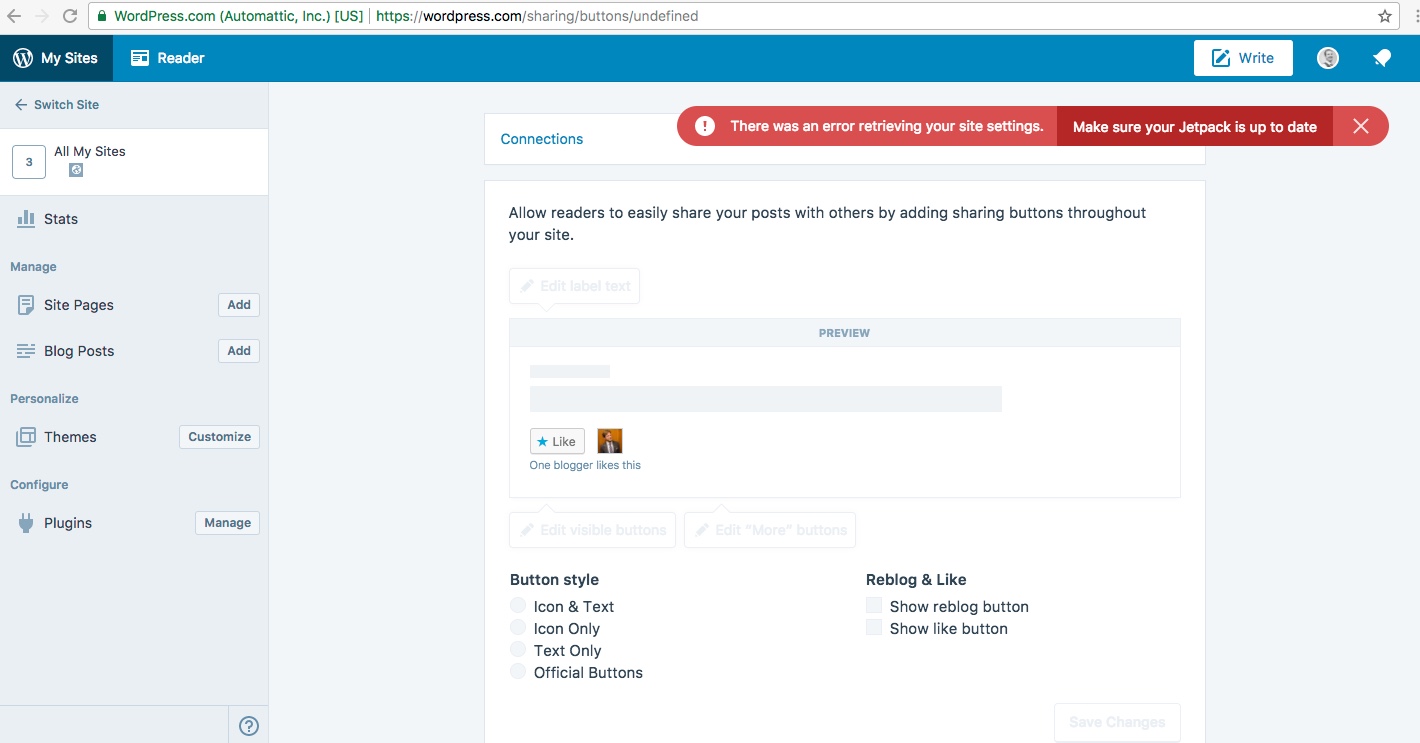Switch to the Reader tab
The image size is (1420, 743).
click(168, 58)
